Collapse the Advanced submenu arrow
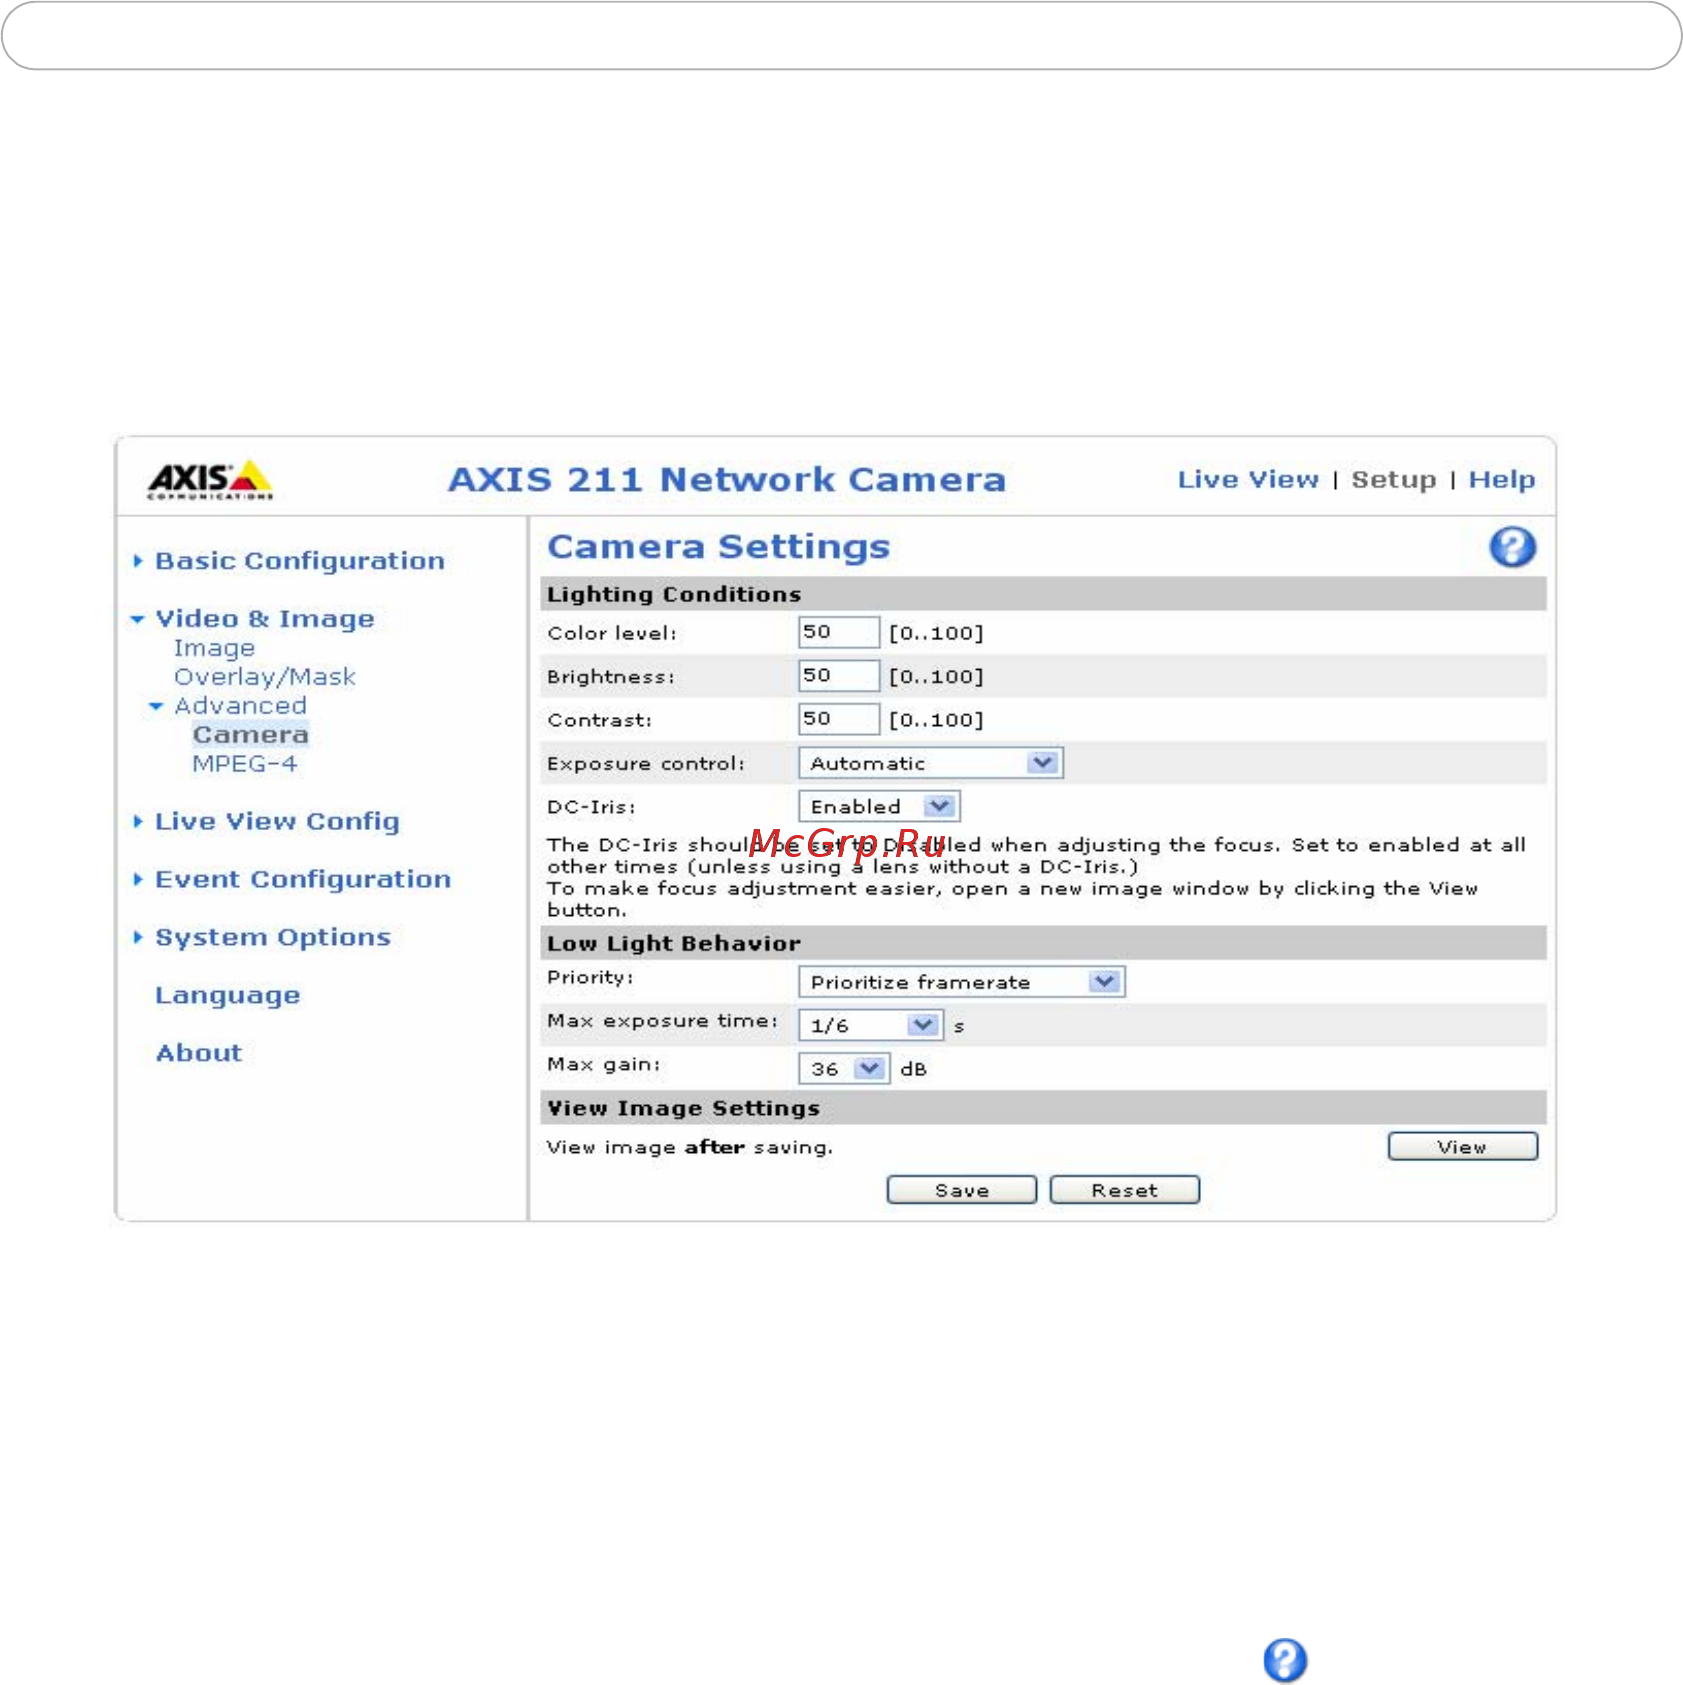1683x1685 pixels. pyautogui.click(x=156, y=706)
